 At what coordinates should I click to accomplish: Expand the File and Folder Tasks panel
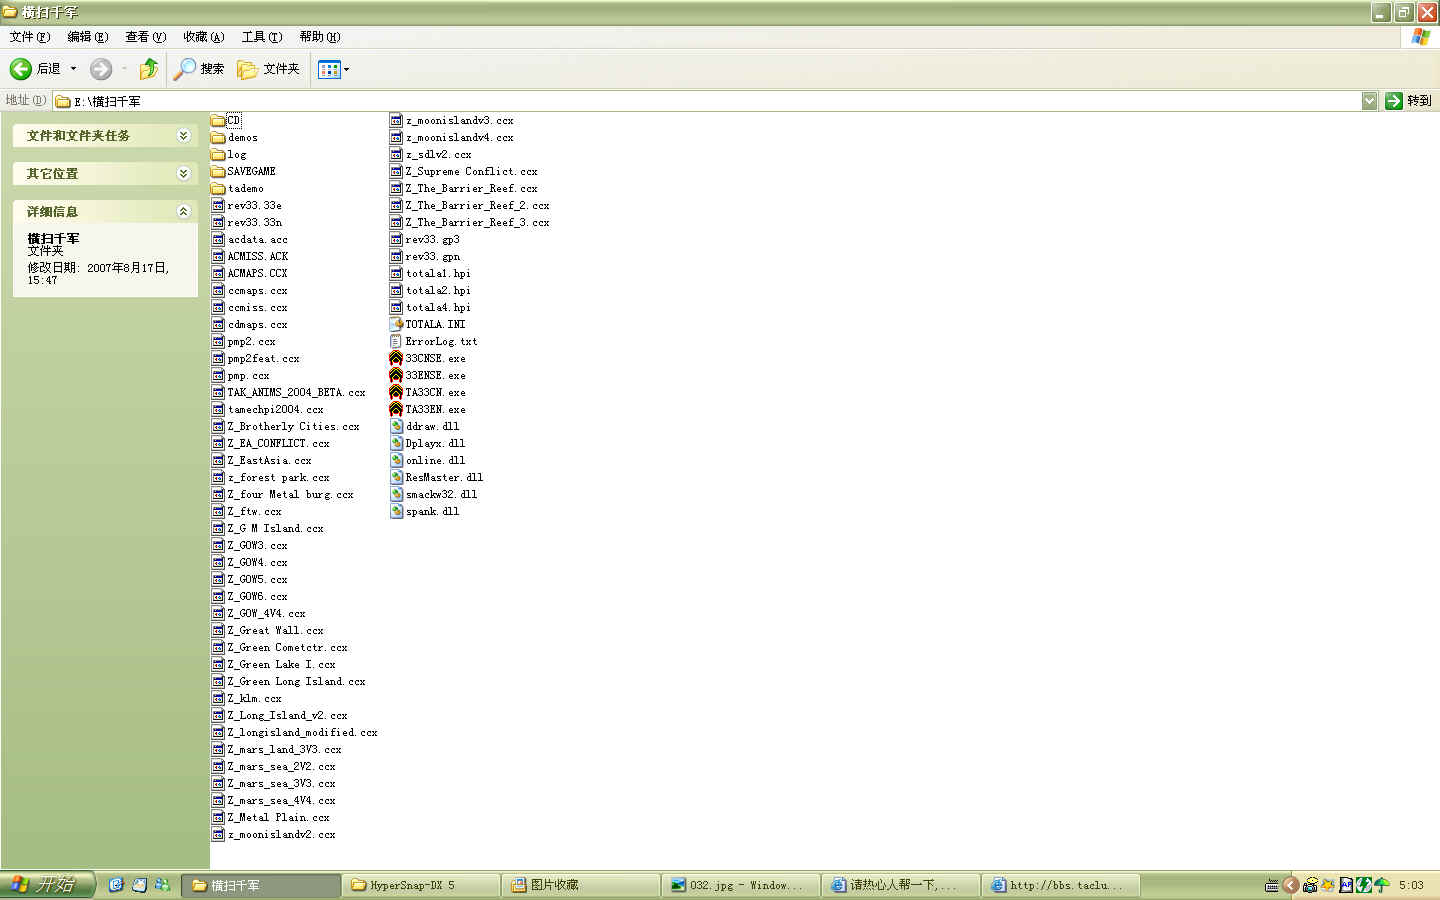tap(183, 136)
